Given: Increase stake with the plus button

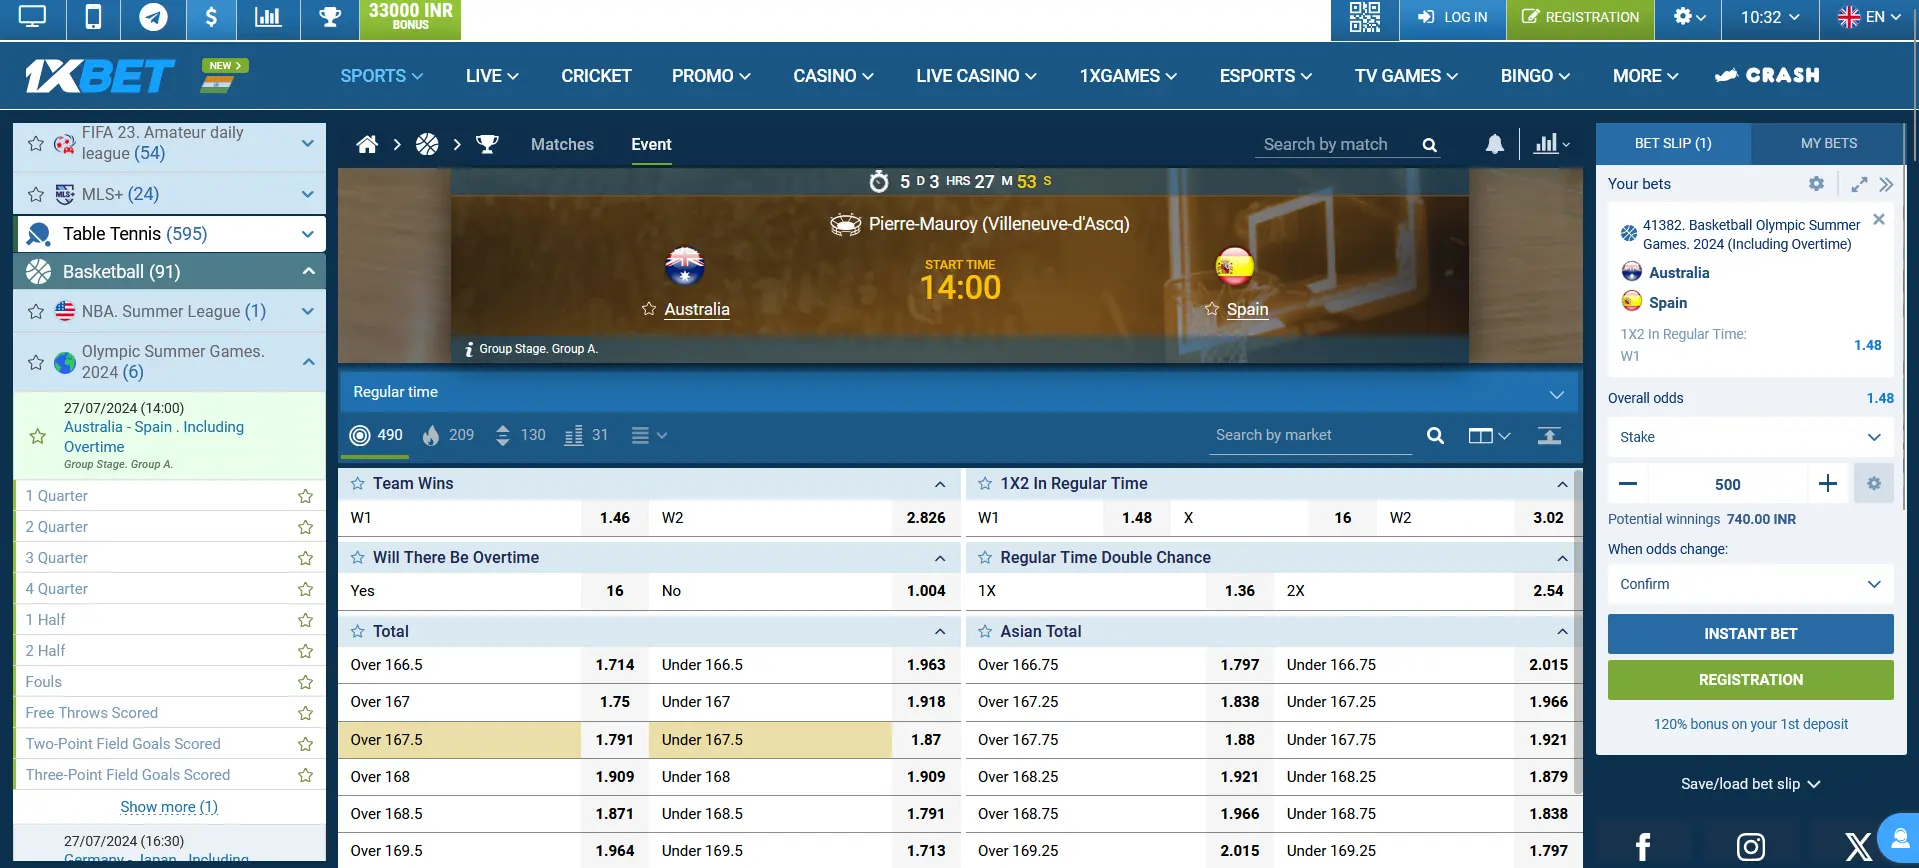Looking at the screenshot, I should [1828, 484].
